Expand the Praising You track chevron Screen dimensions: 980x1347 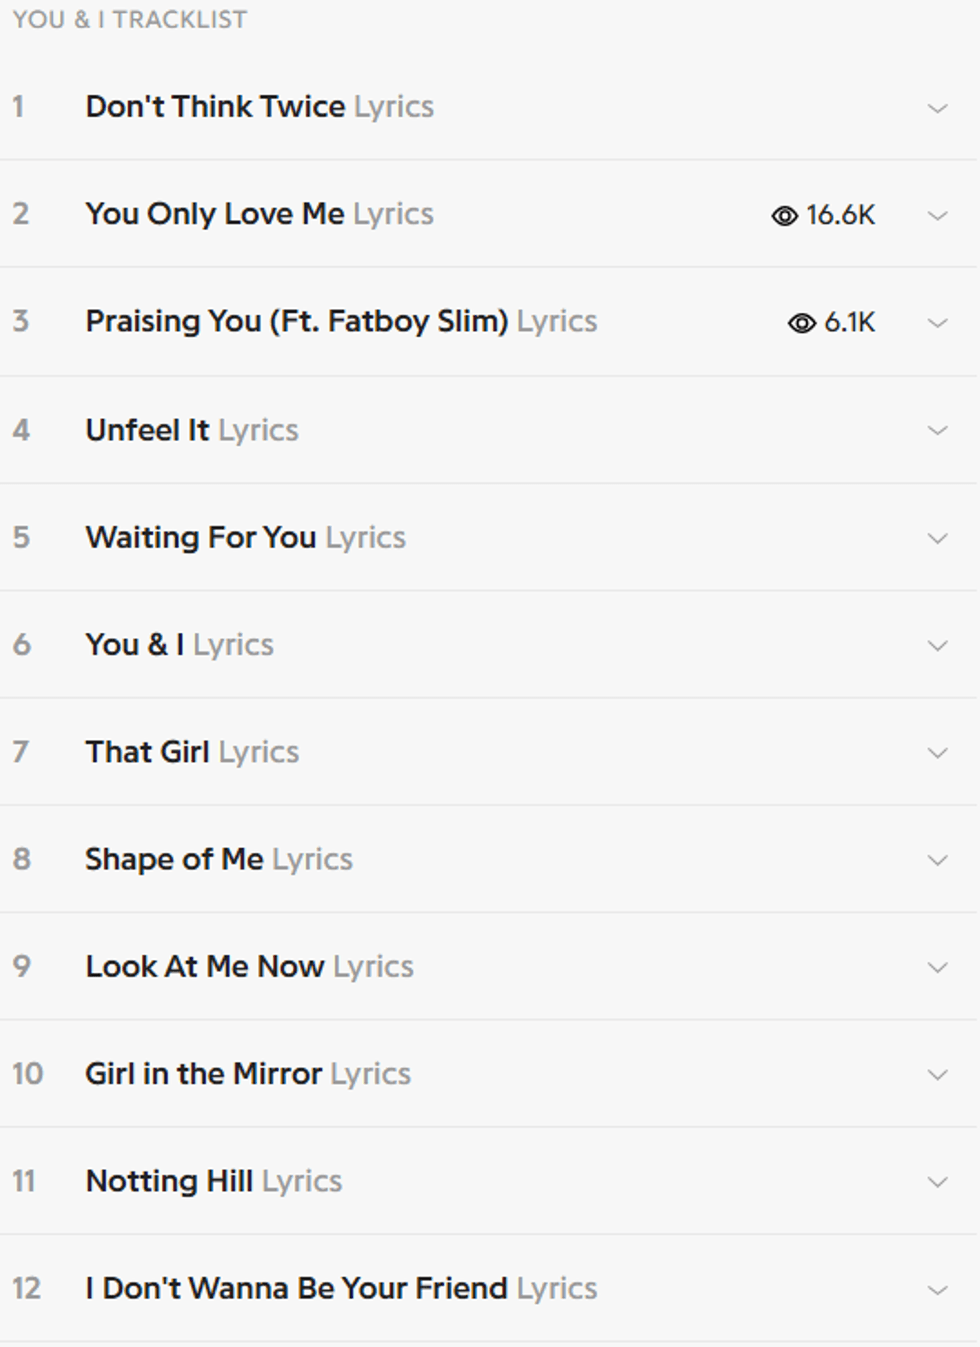pos(937,323)
